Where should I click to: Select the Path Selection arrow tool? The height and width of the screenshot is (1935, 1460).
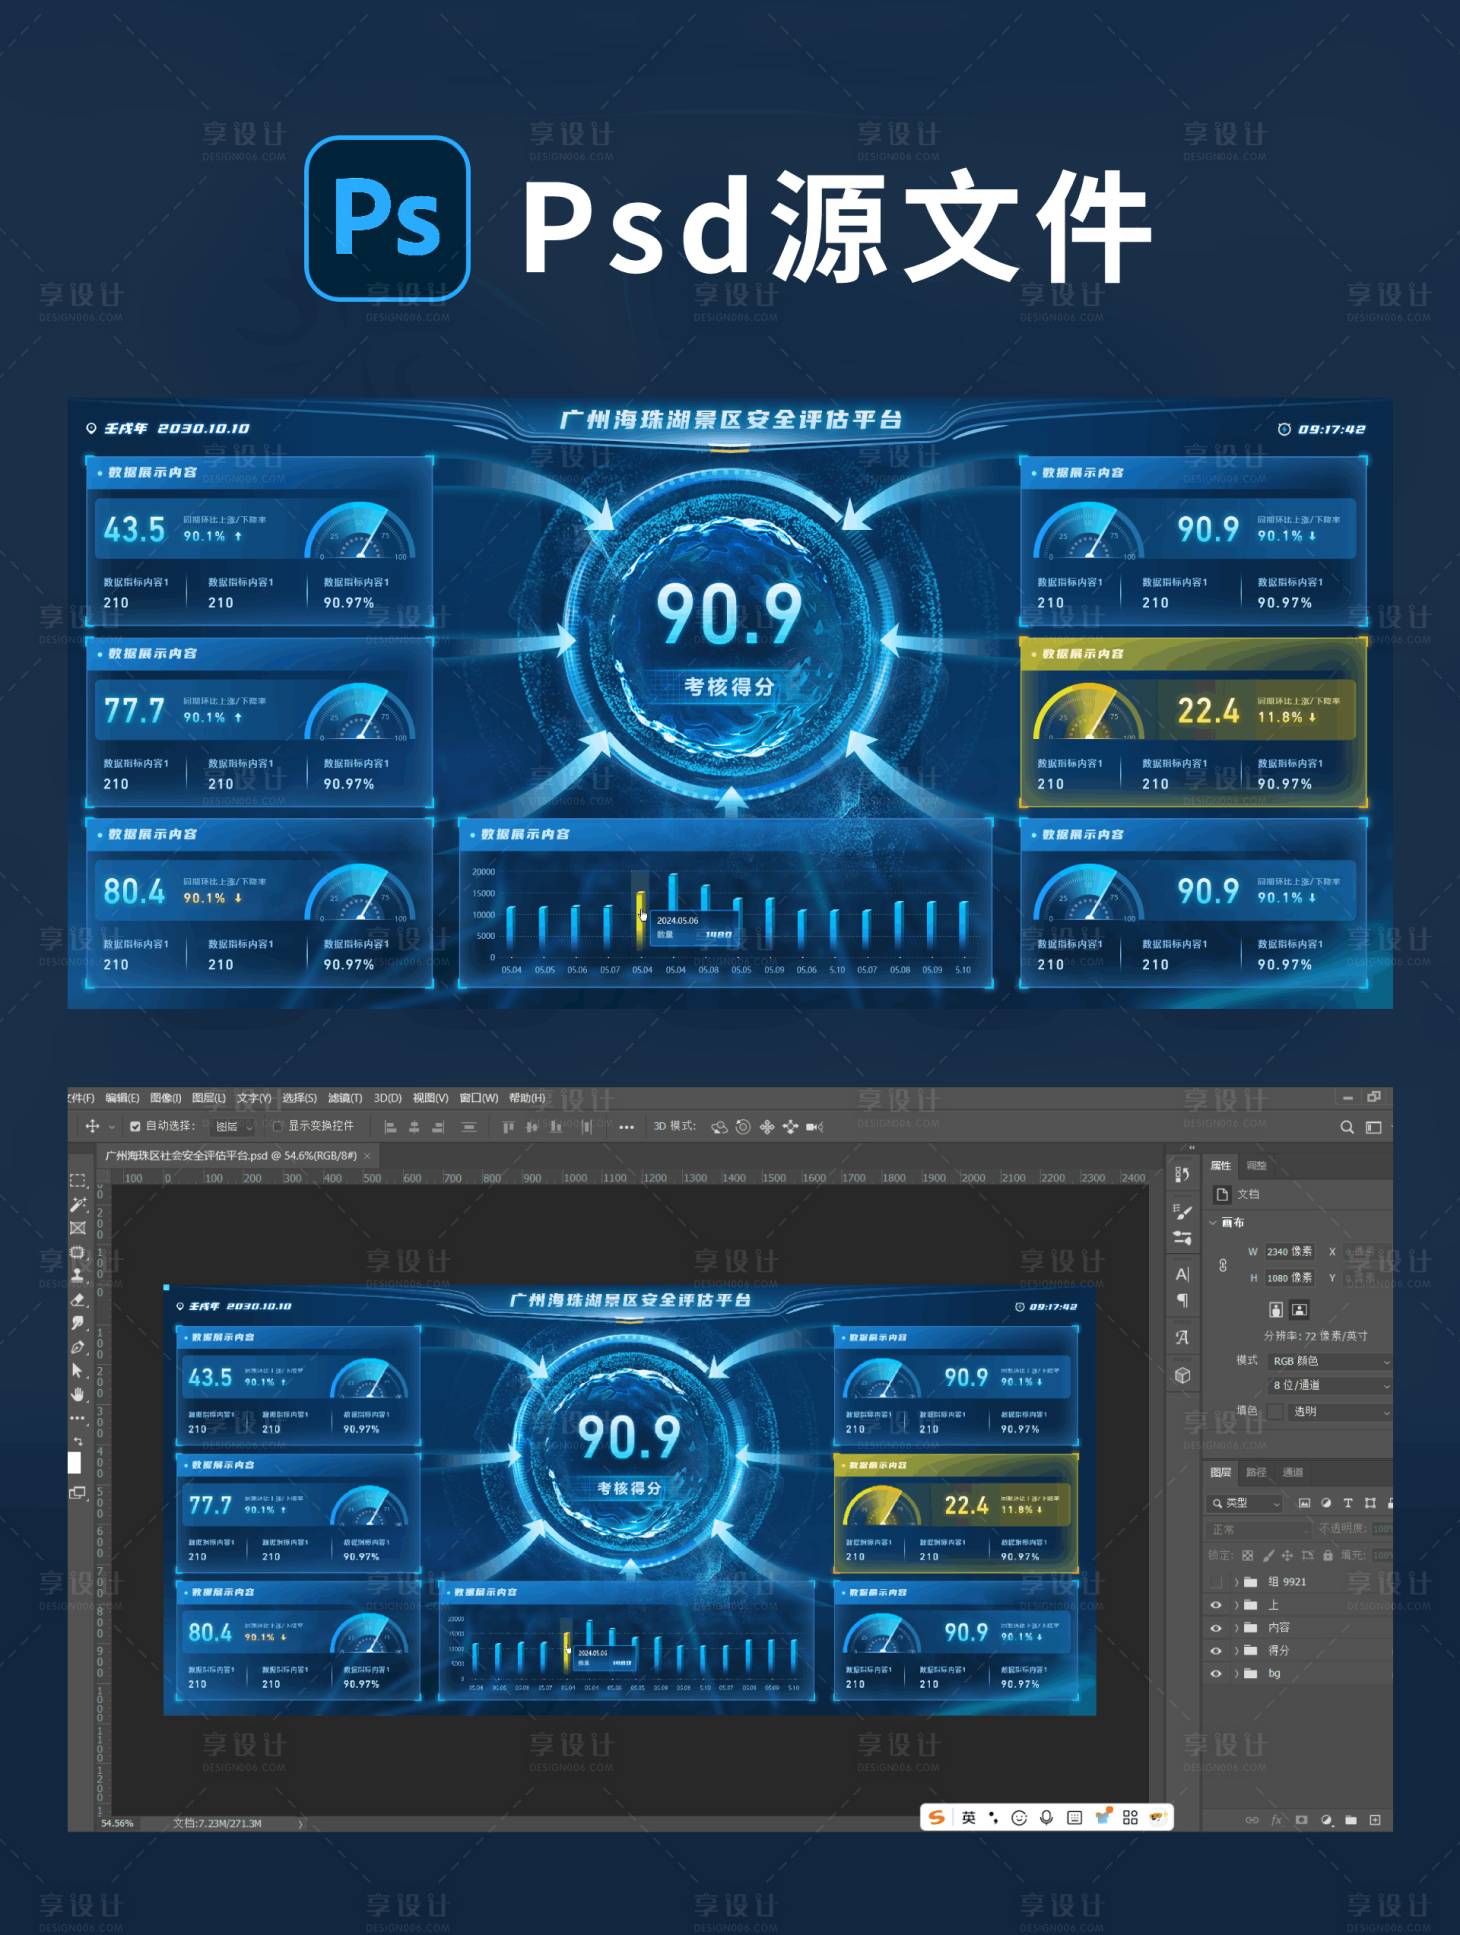(x=78, y=1370)
